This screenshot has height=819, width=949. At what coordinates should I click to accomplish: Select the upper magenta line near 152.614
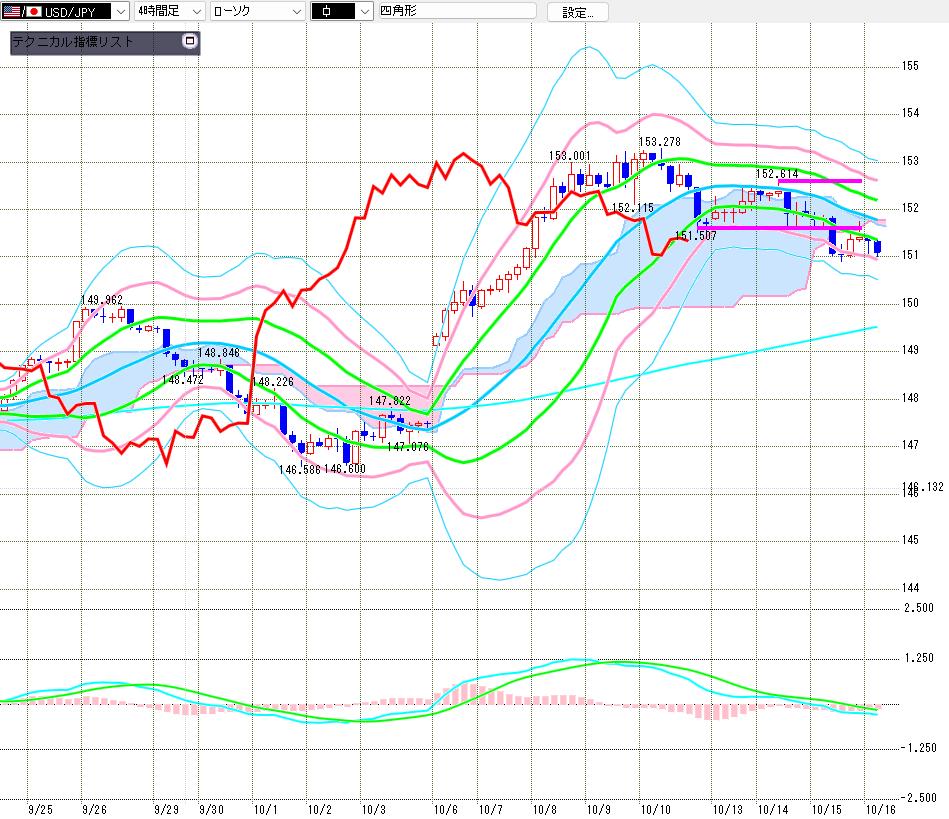[x=818, y=181]
